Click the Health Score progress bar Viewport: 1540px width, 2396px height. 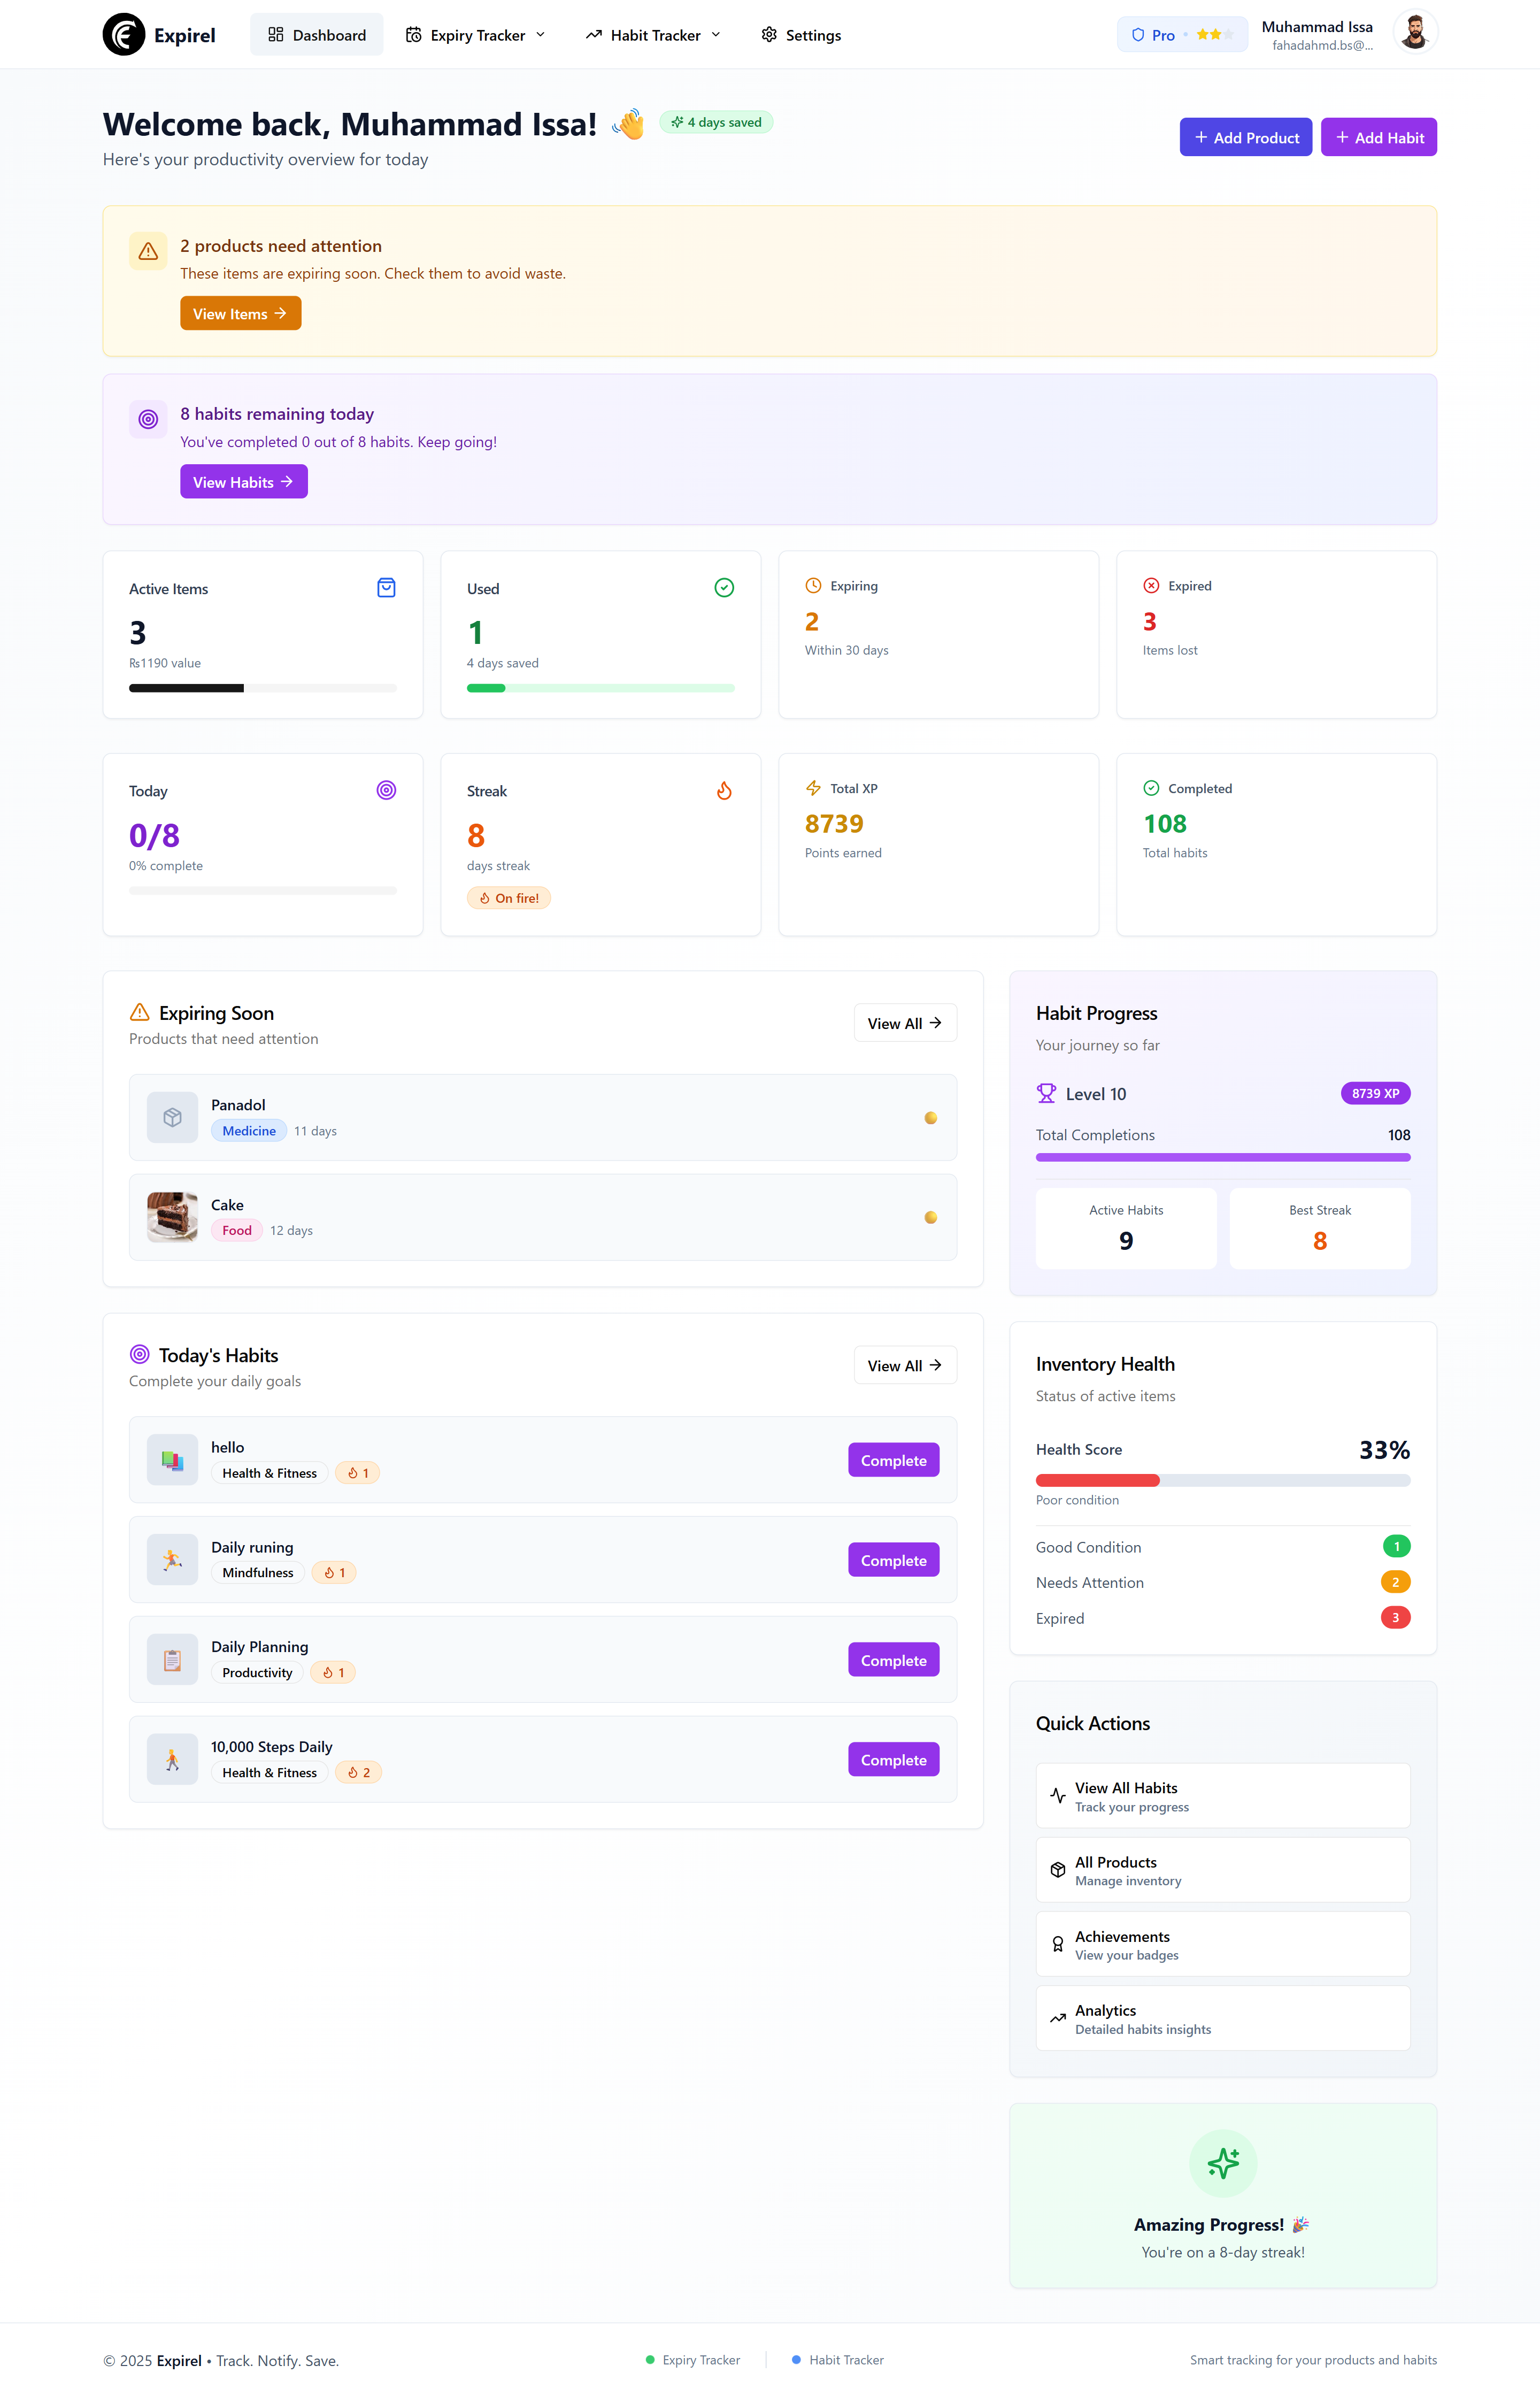click(1222, 1480)
